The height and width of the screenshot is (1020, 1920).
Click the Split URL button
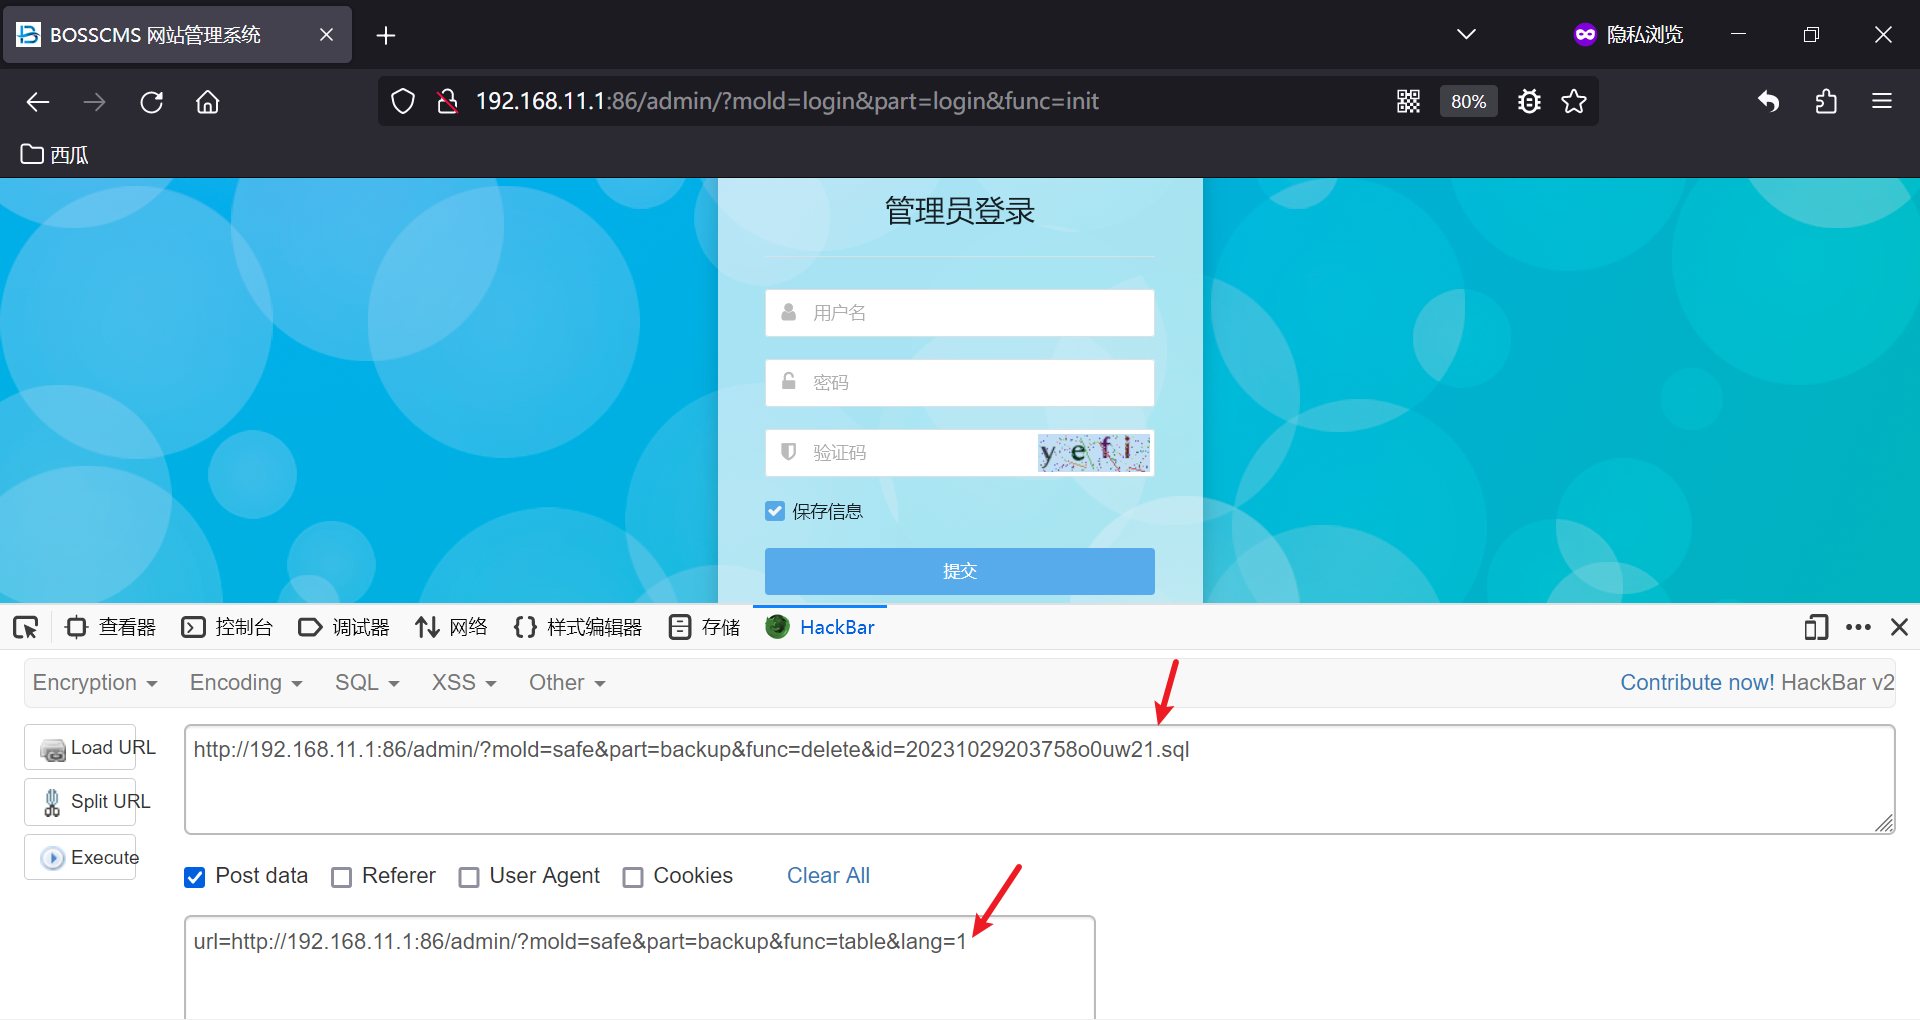(x=80, y=802)
